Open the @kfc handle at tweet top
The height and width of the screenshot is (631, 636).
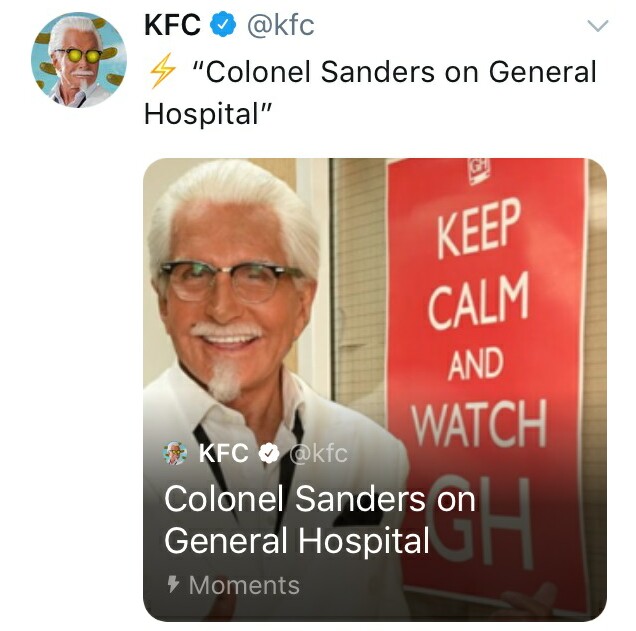click(x=280, y=25)
